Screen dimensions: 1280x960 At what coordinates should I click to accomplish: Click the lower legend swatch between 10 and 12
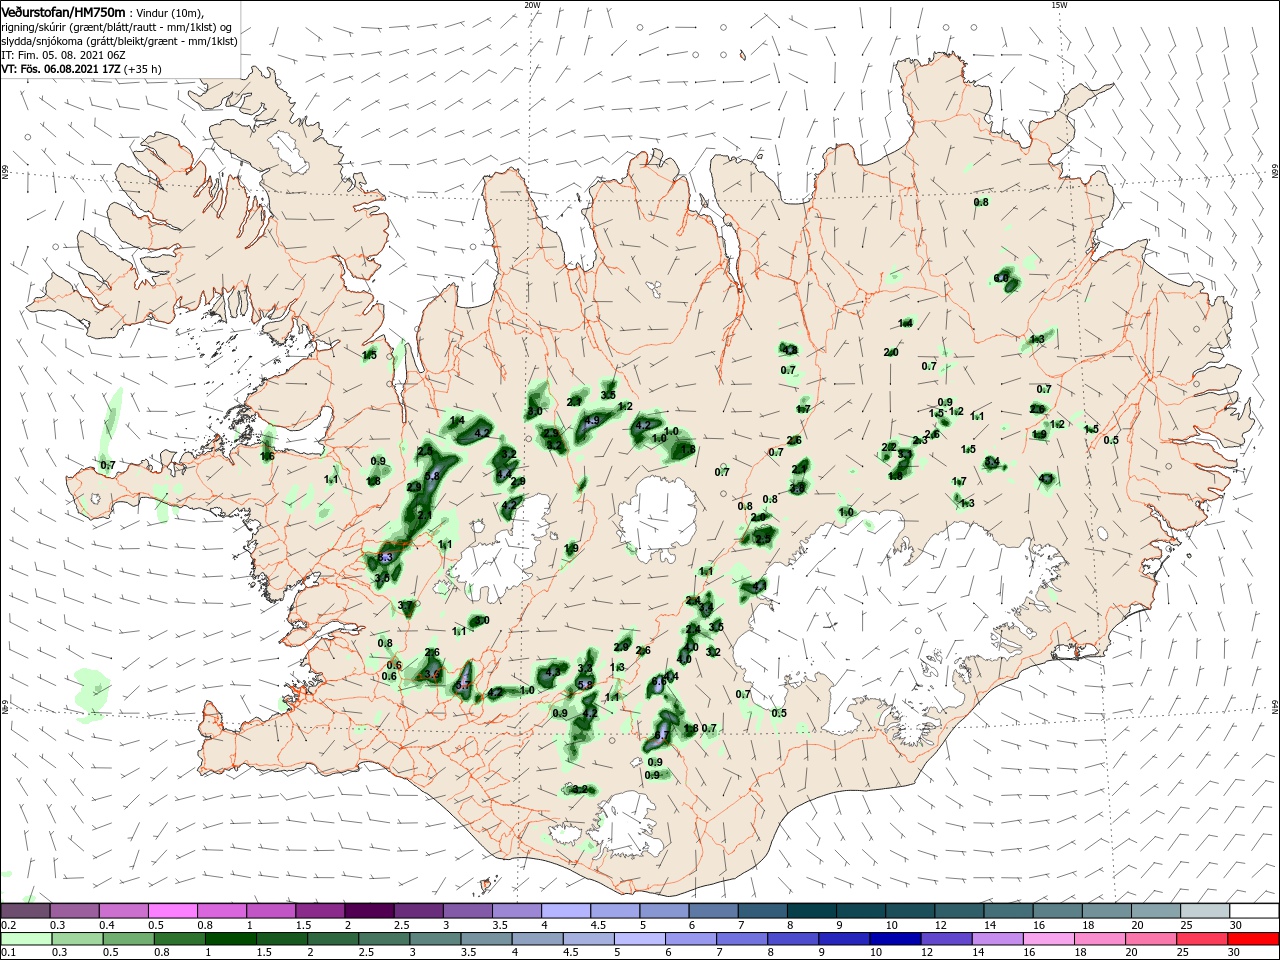(897, 939)
